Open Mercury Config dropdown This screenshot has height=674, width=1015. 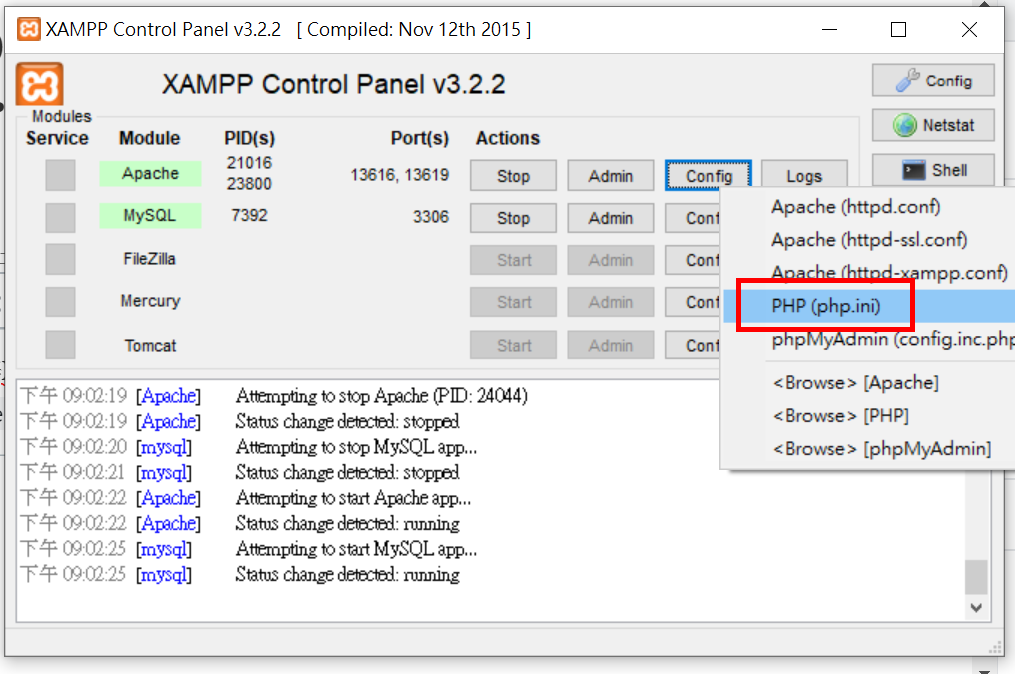click(x=693, y=302)
